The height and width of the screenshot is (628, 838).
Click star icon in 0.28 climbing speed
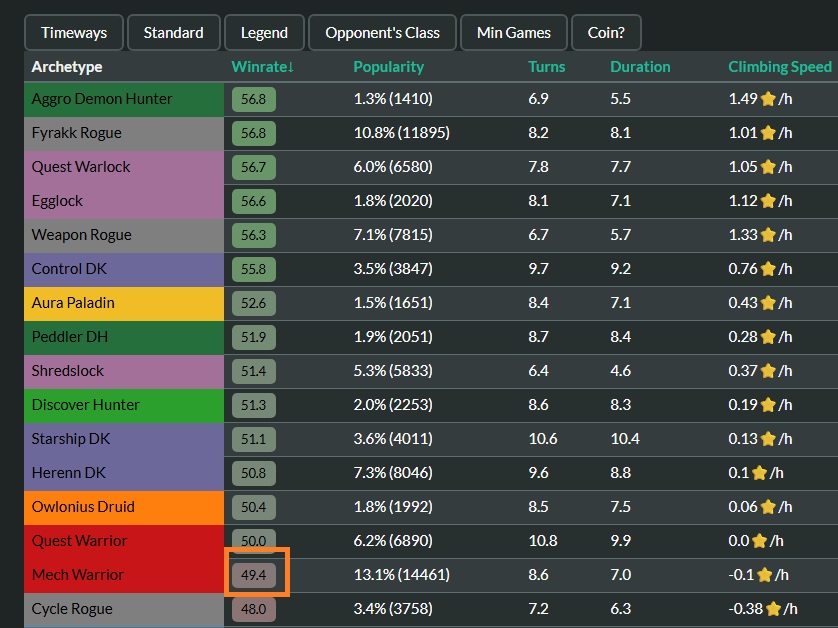point(768,337)
